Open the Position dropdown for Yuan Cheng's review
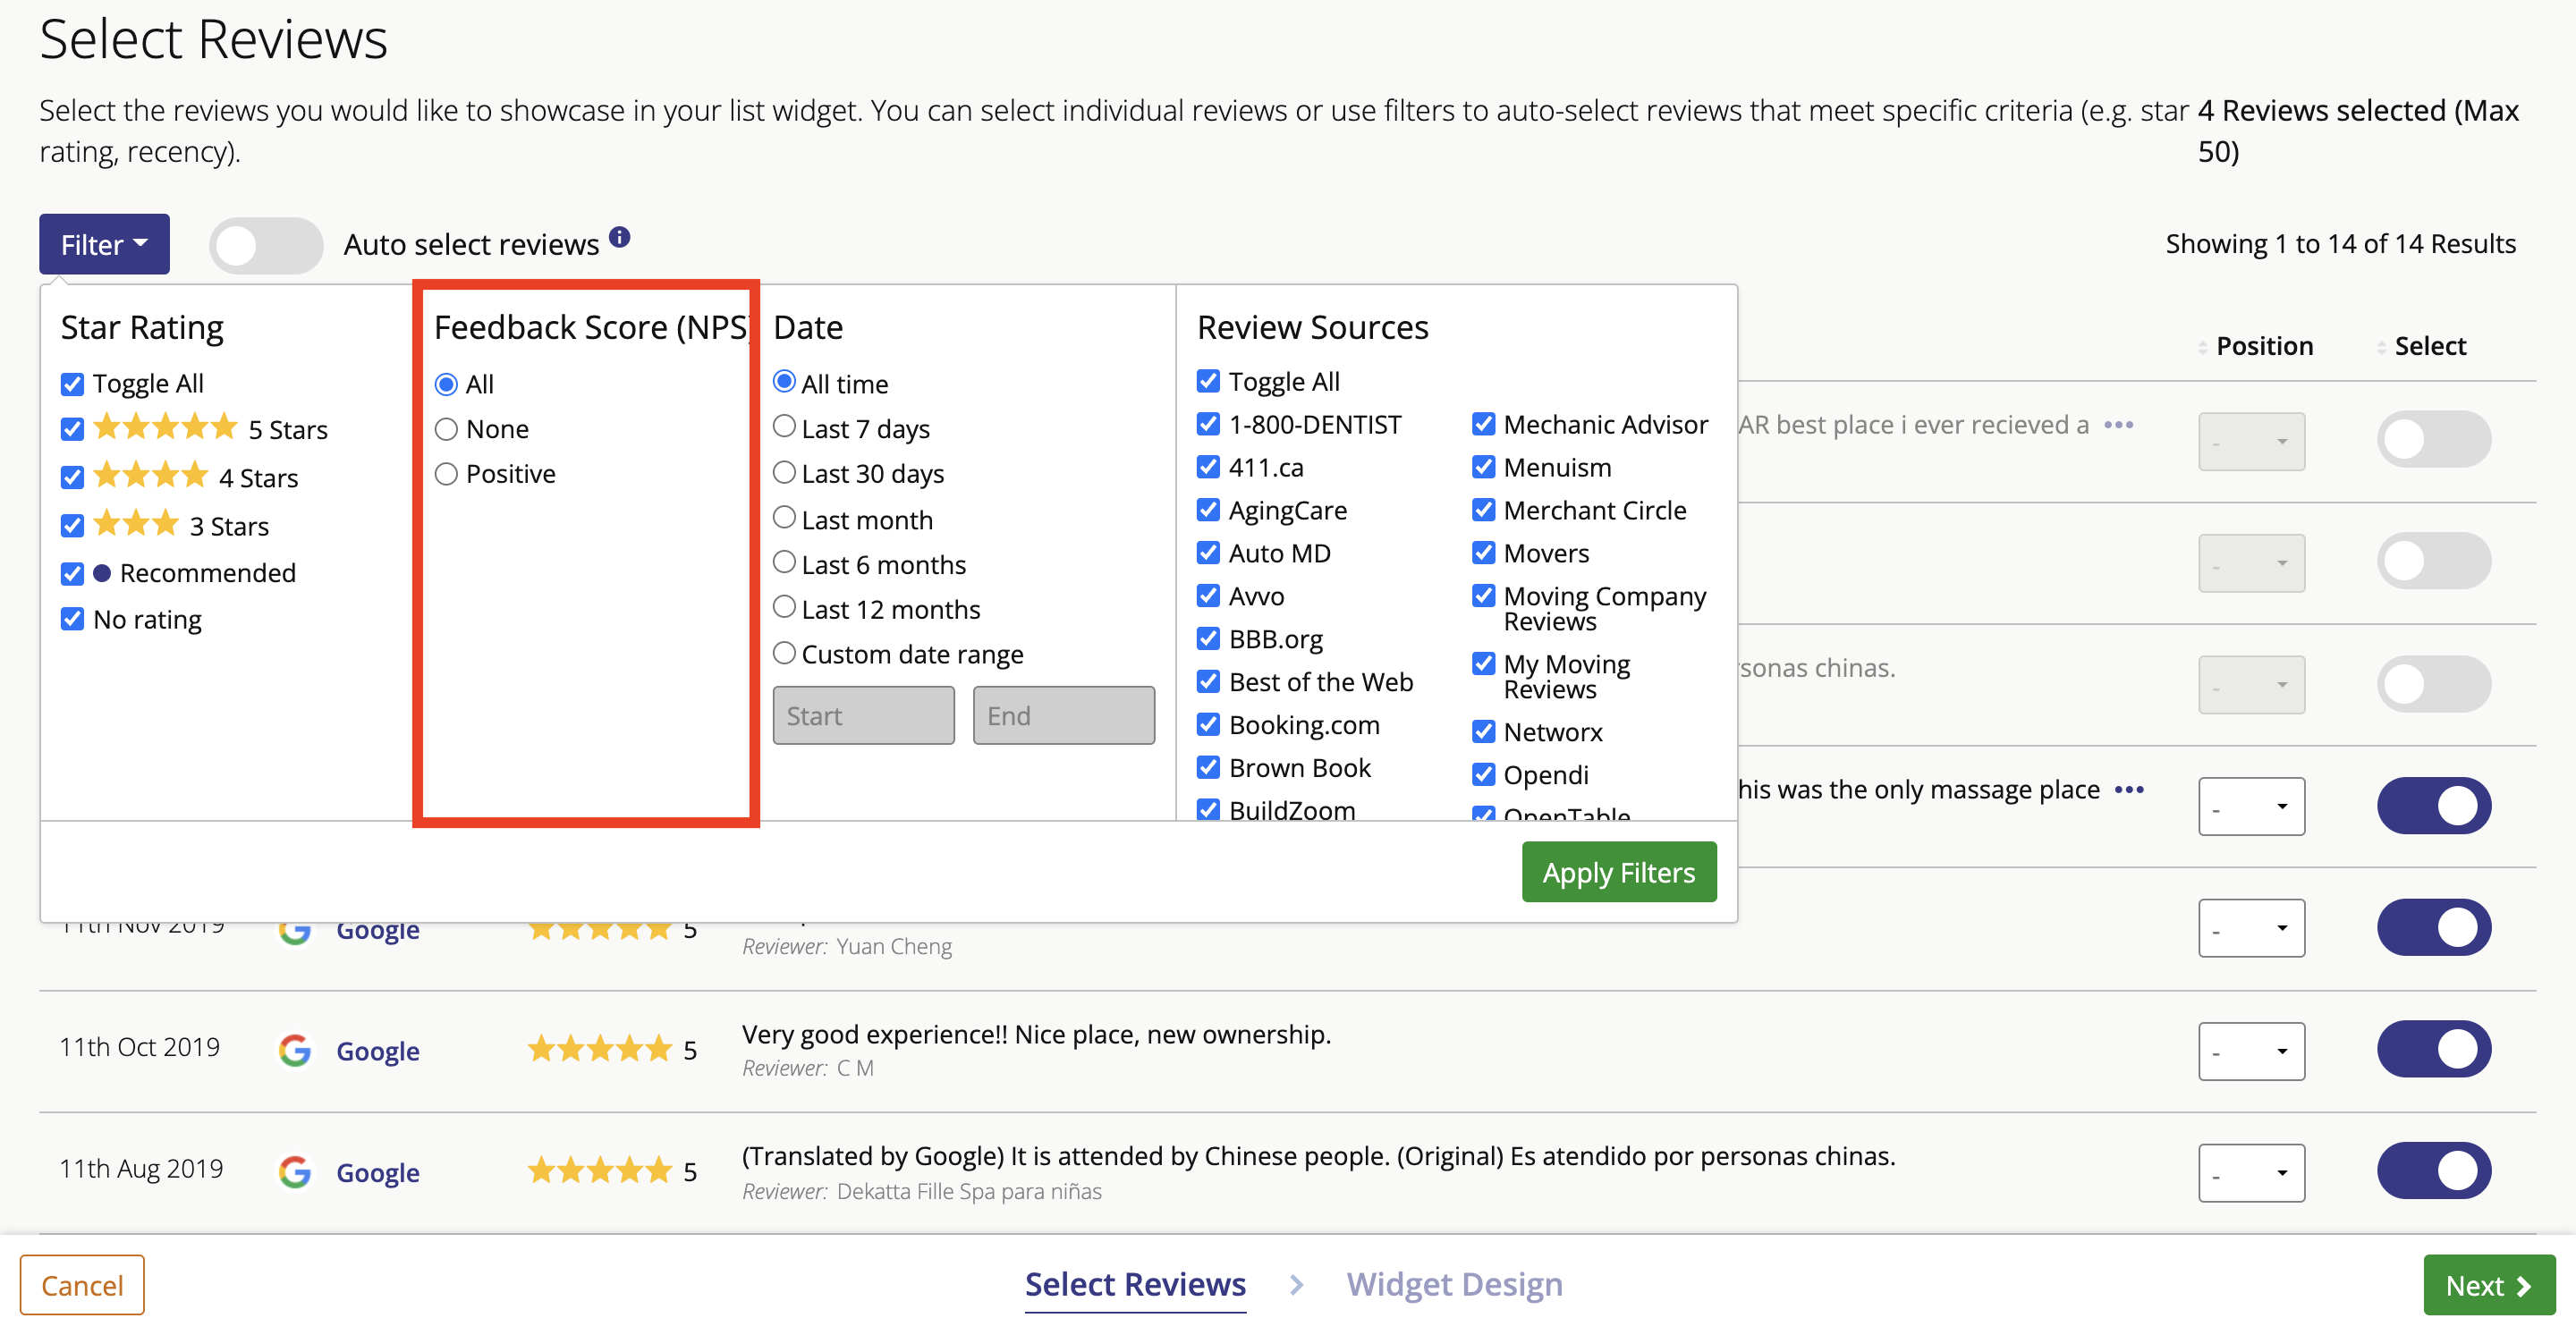2576x1335 pixels. coord(2251,928)
